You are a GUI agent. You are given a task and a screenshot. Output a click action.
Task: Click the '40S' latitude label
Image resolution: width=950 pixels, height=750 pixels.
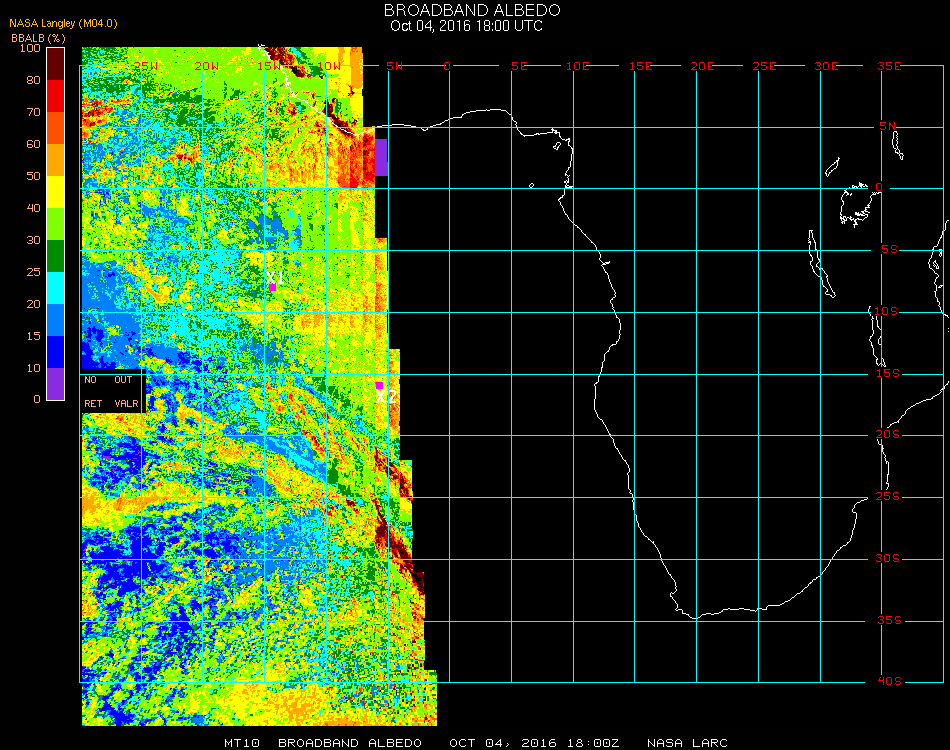click(889, 682)
